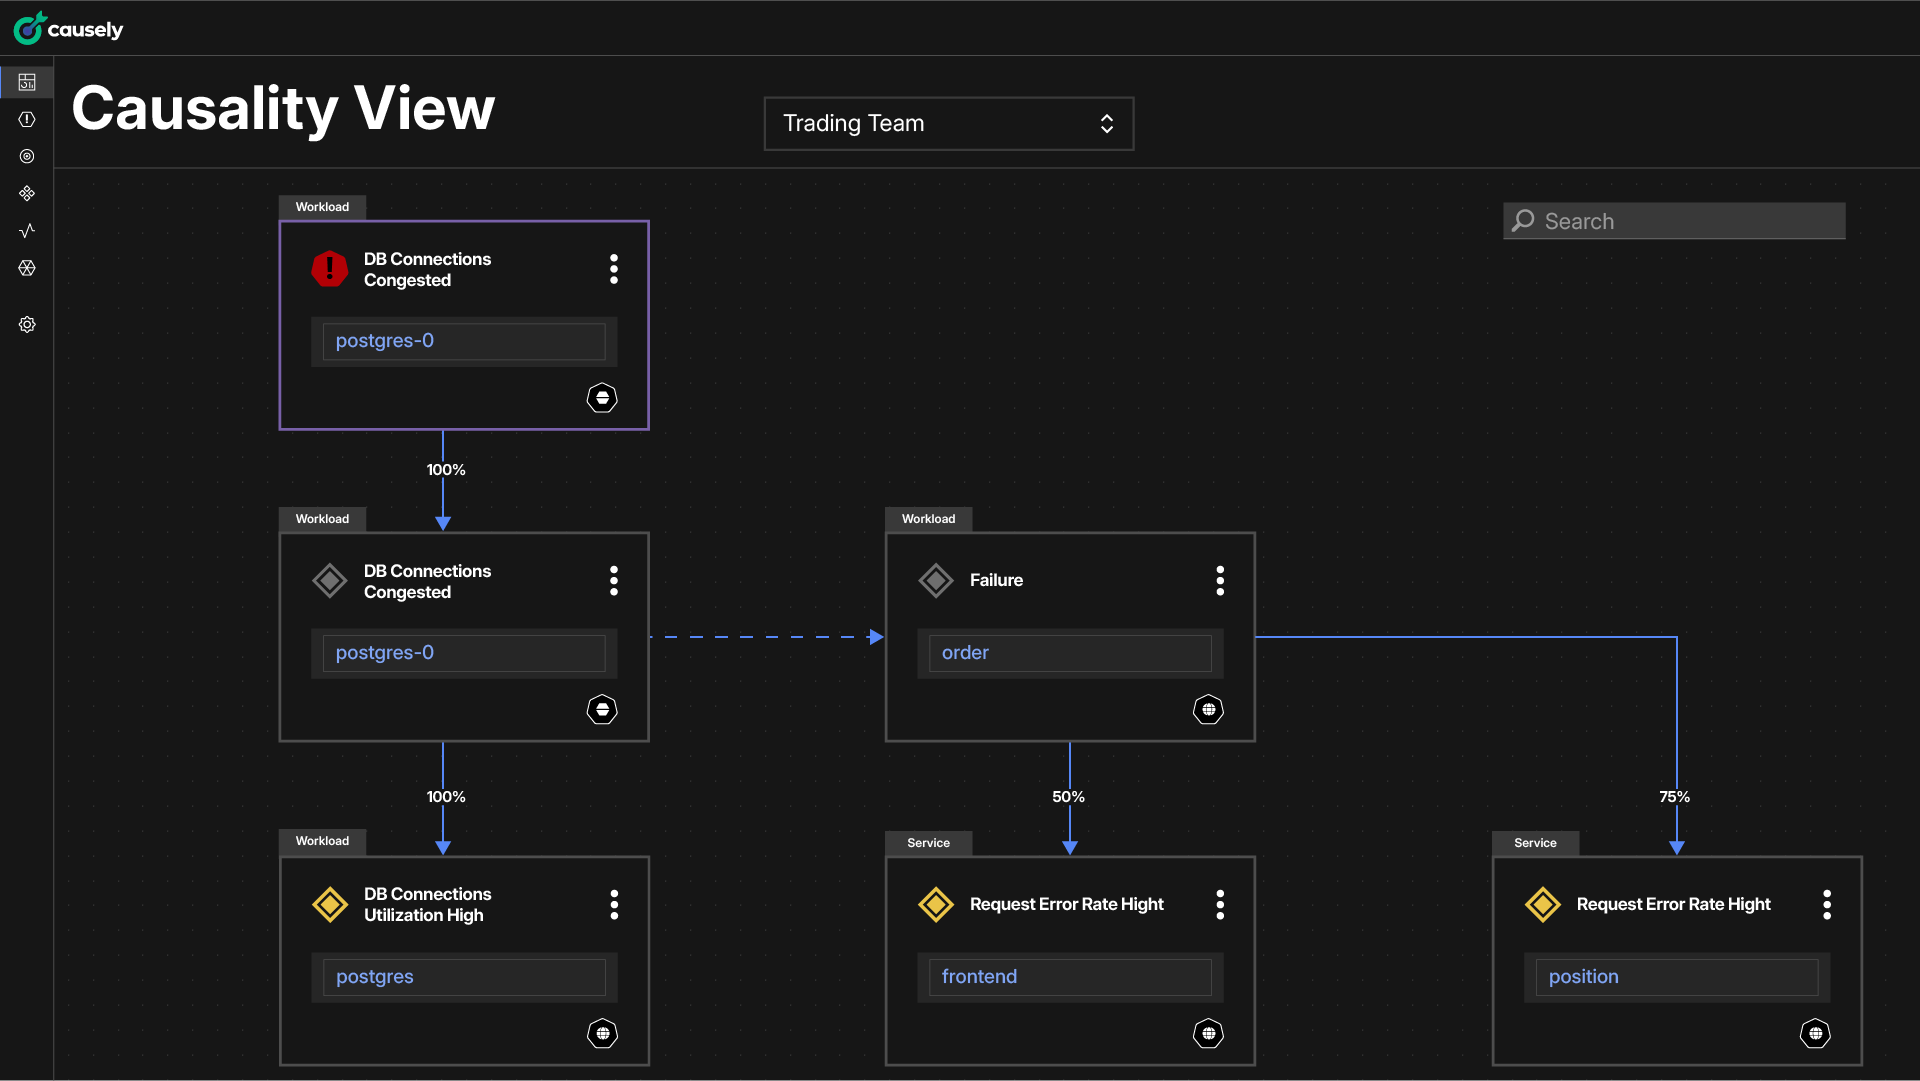Open three-dot menu on Failure order workload
The height and width of the screenshot is (1081, 1920).
pos(1220,580)
